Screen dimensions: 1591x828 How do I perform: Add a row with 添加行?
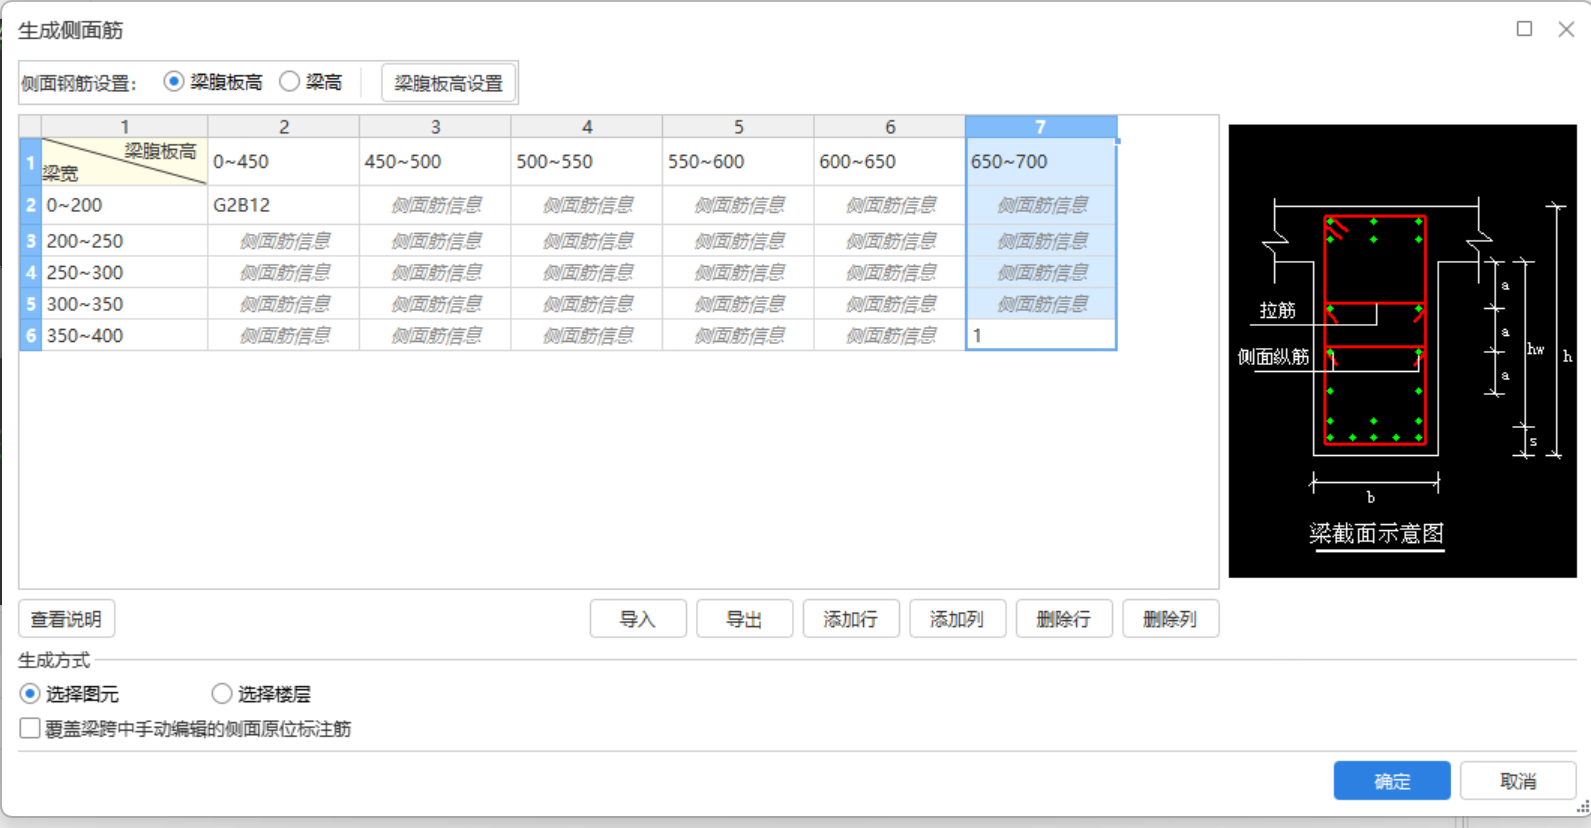coord(851,619)
